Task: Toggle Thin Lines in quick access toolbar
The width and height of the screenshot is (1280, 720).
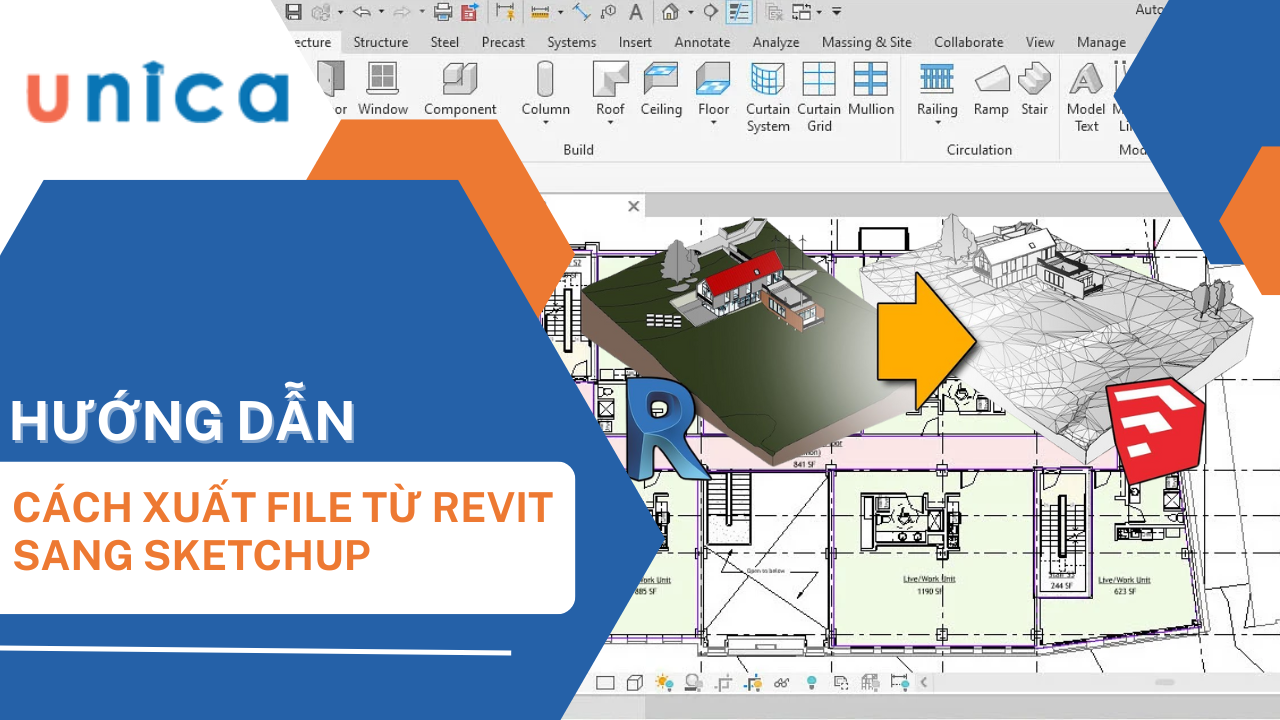Action: [x=739, y=12]
